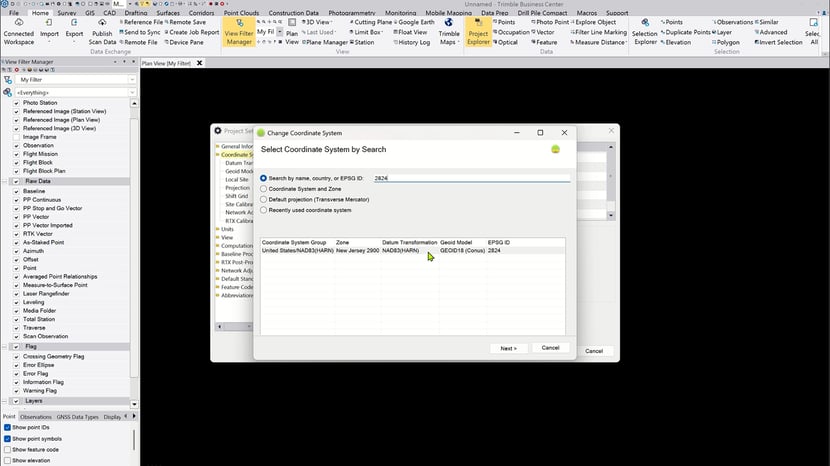Cancel the Change Coordinate System dialog

pos(550,348)
